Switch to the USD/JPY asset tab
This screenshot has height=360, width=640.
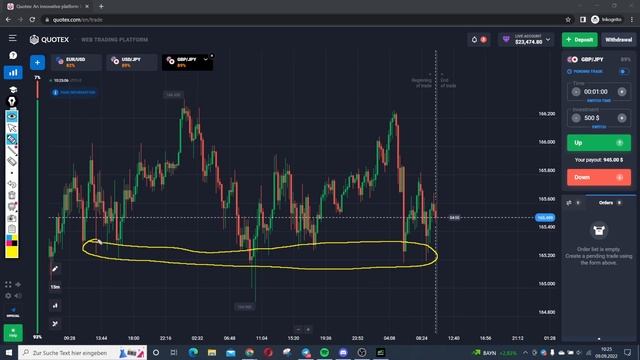coord(131,62)
